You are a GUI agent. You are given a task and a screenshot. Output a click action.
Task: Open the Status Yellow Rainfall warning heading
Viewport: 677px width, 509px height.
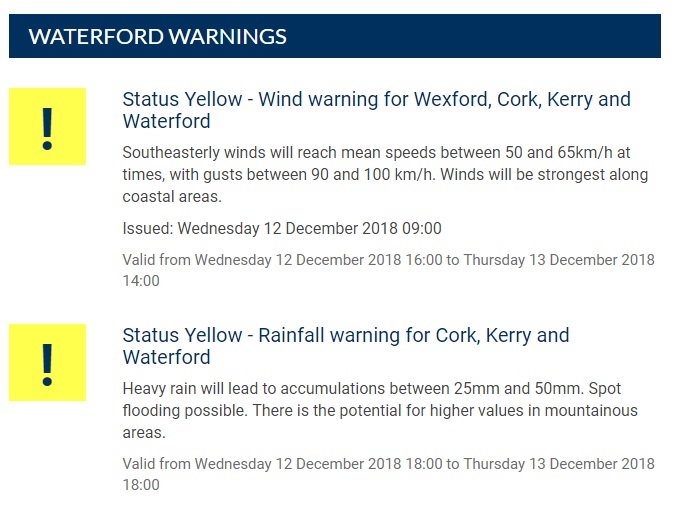tap(345, 346)
